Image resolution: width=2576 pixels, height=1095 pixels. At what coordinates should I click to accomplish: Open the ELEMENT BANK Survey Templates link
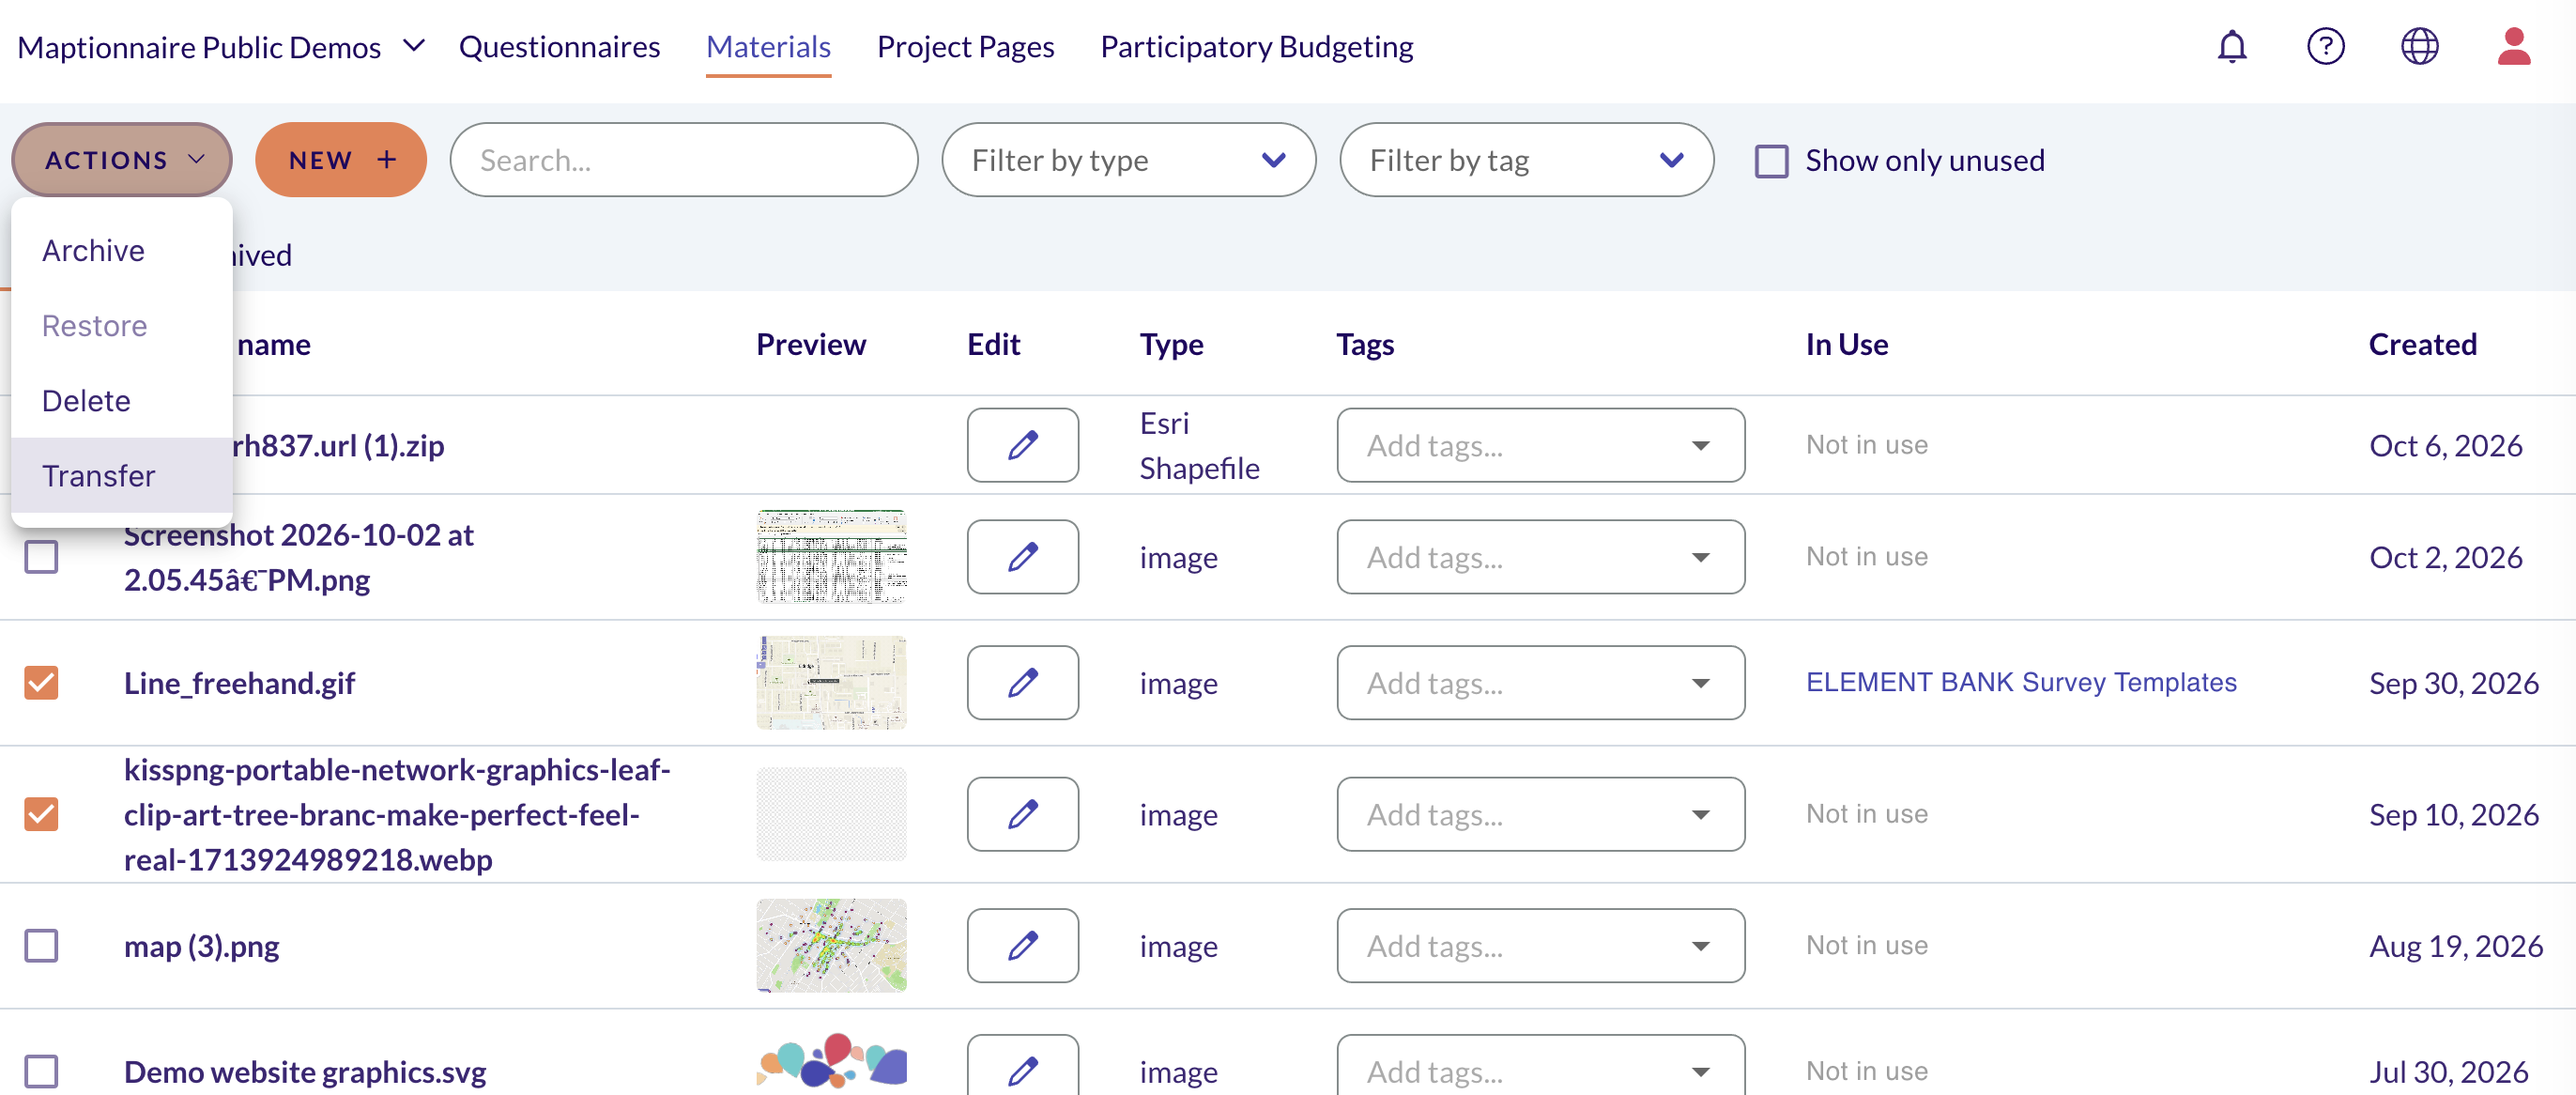[2020, 682]
